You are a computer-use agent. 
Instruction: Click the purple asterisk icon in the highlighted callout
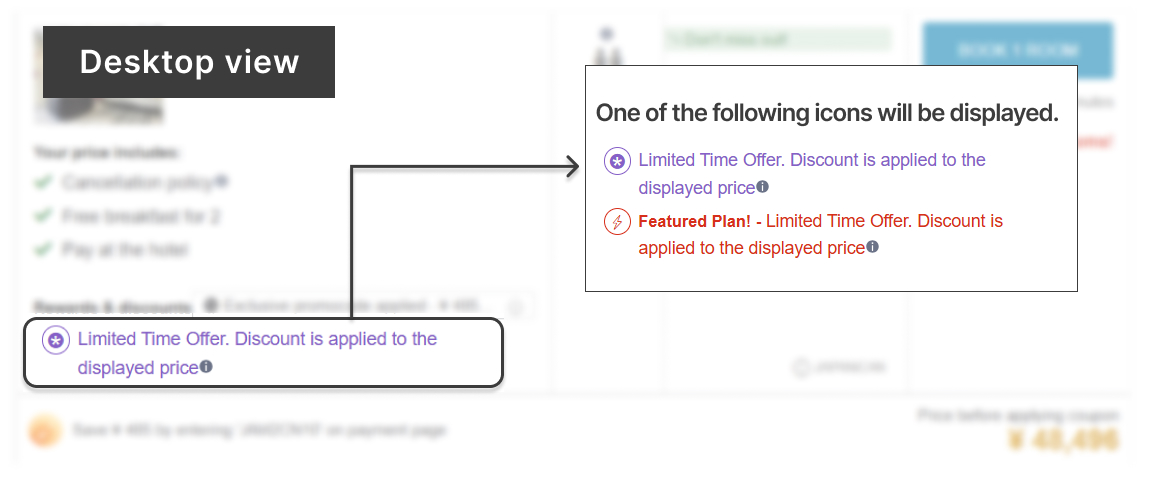(56, 341)
